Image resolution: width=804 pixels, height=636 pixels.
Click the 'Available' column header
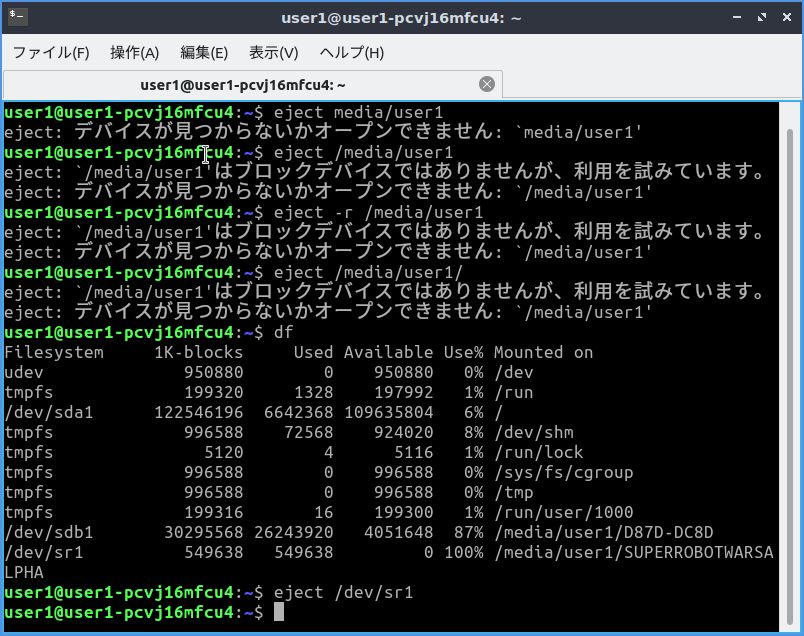click(388, 352)
